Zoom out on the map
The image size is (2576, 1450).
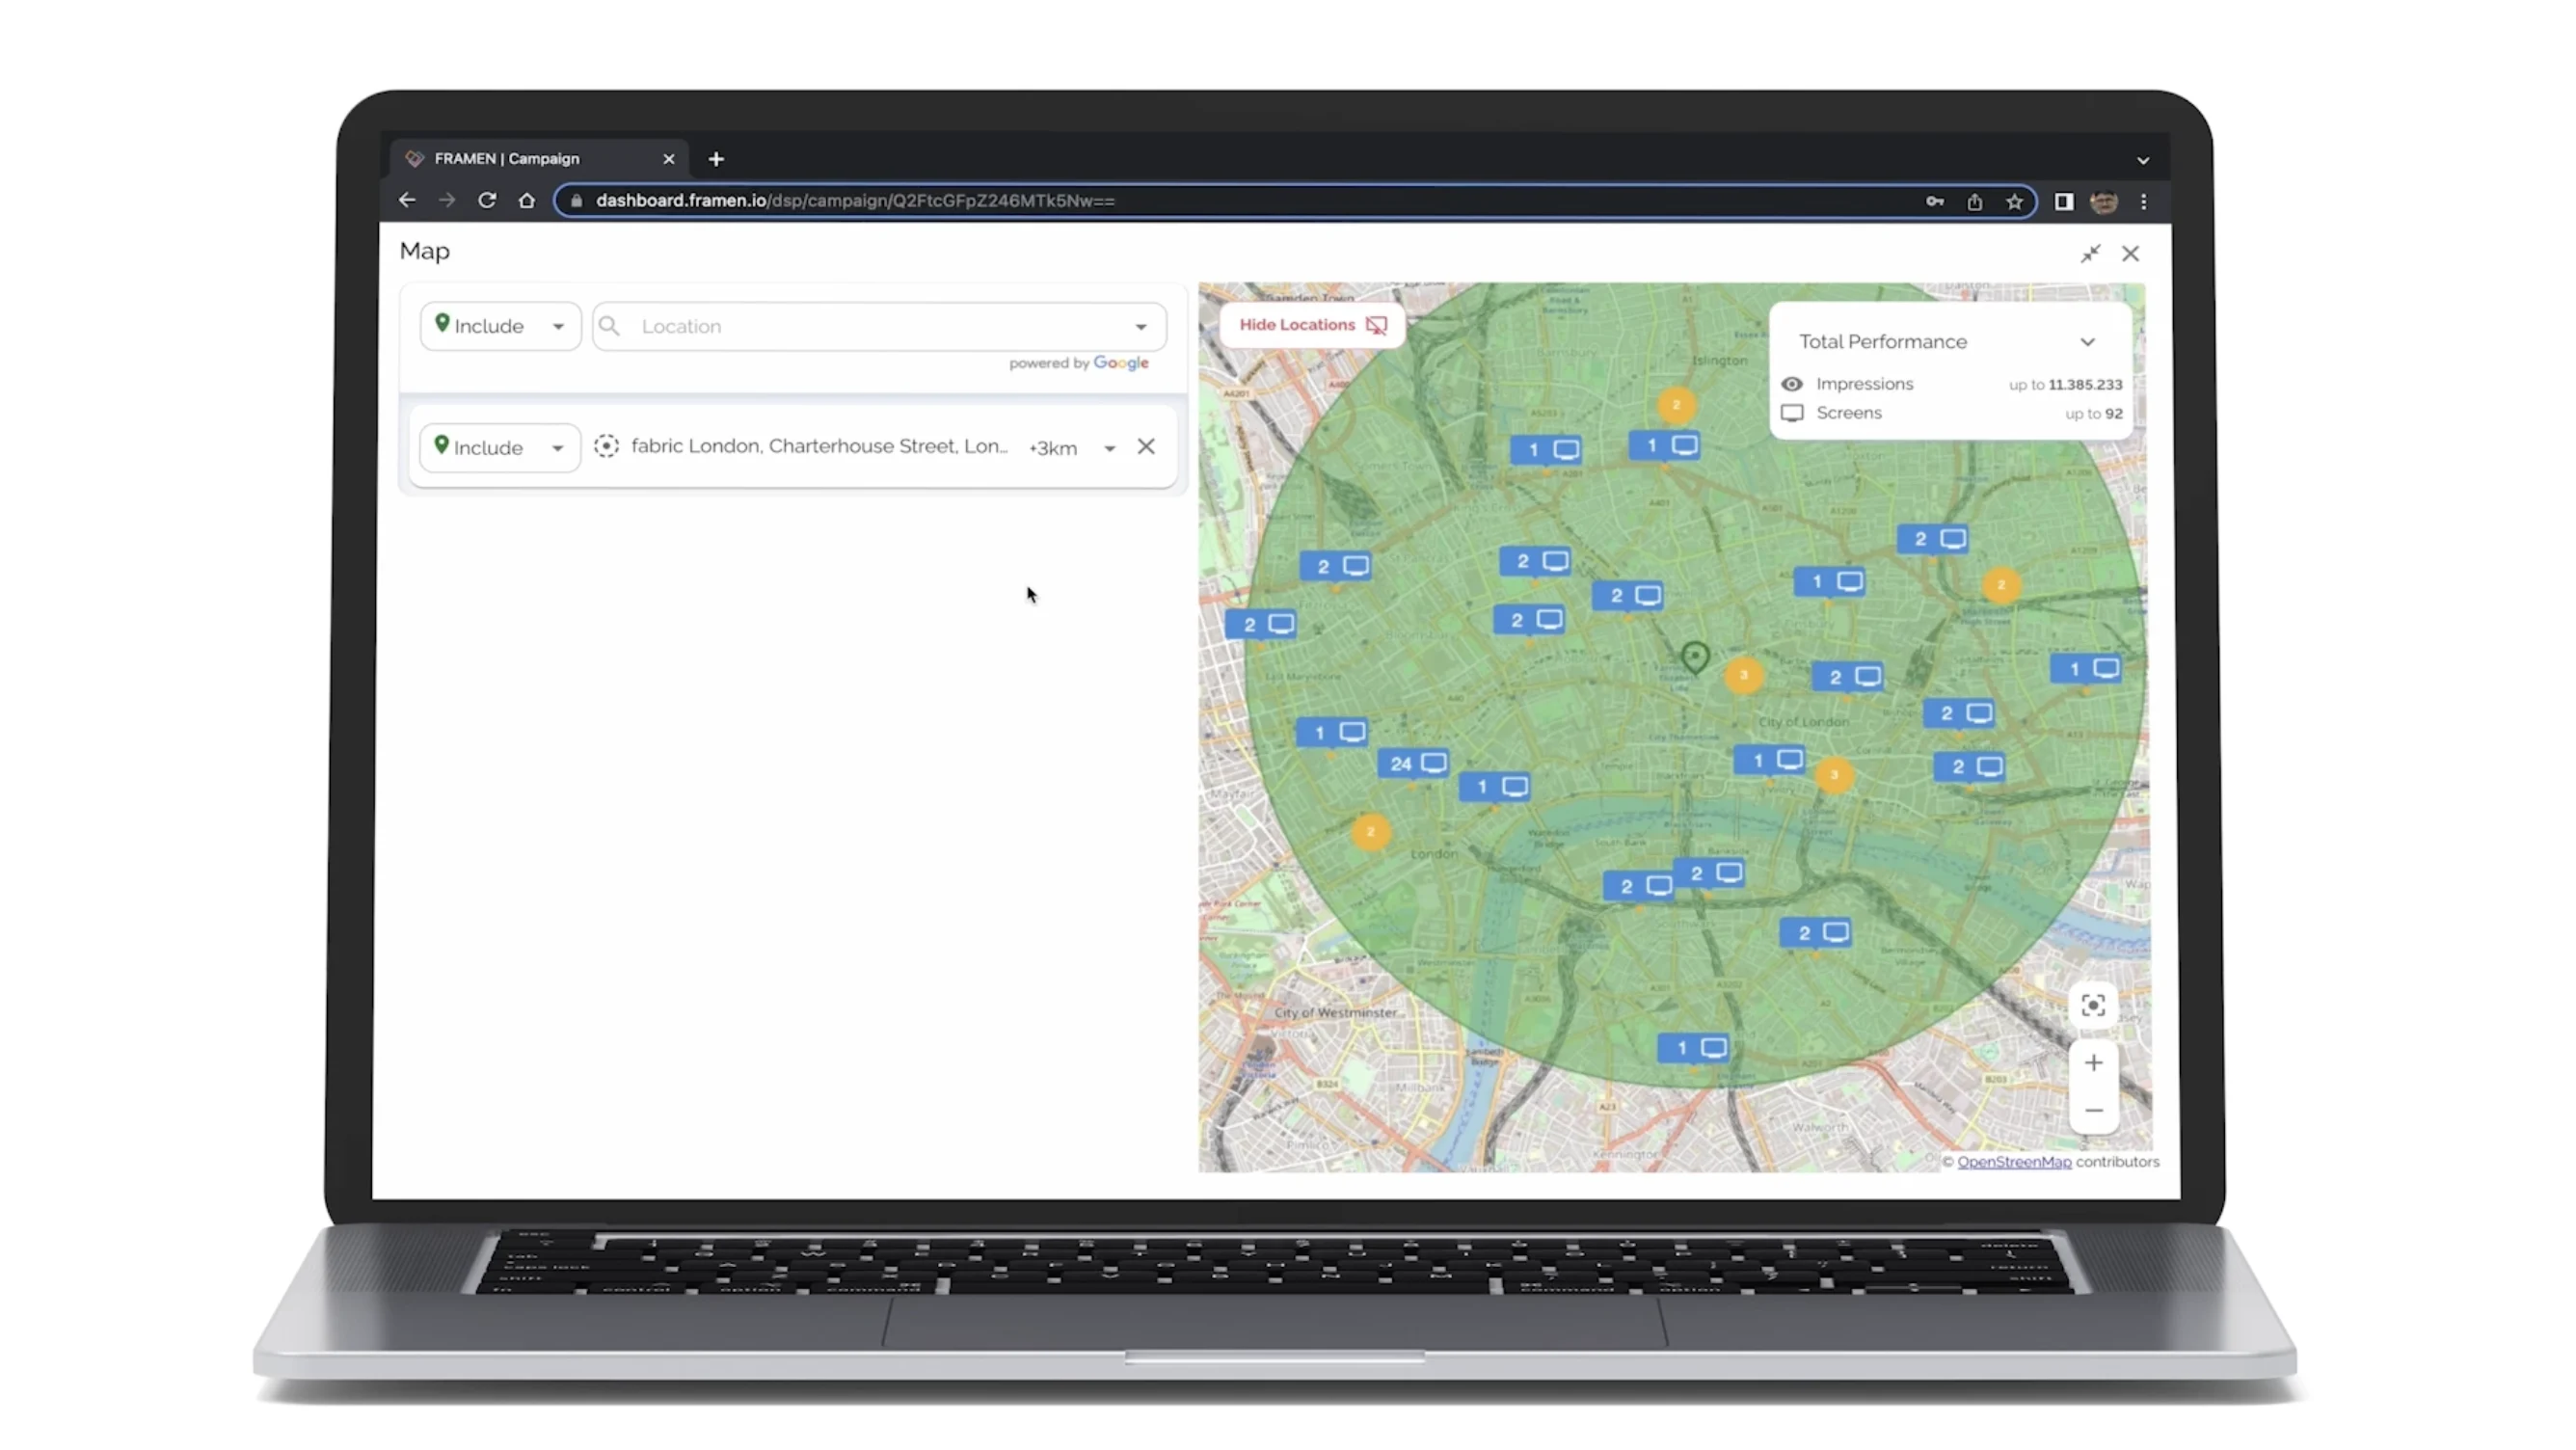pos(2093,1110)
